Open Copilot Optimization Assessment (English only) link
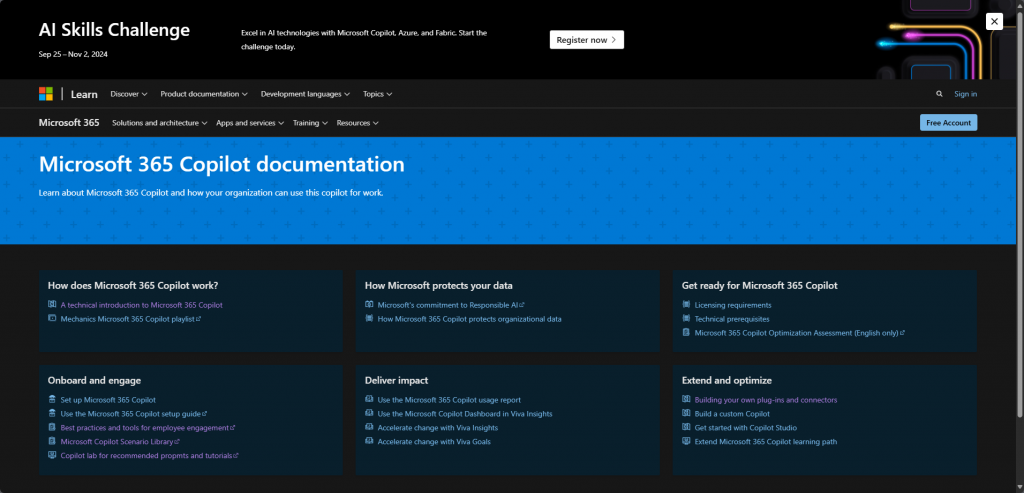Image resolution: width=1024 pixels, height=493 pixels. click(x=799, y=333)
